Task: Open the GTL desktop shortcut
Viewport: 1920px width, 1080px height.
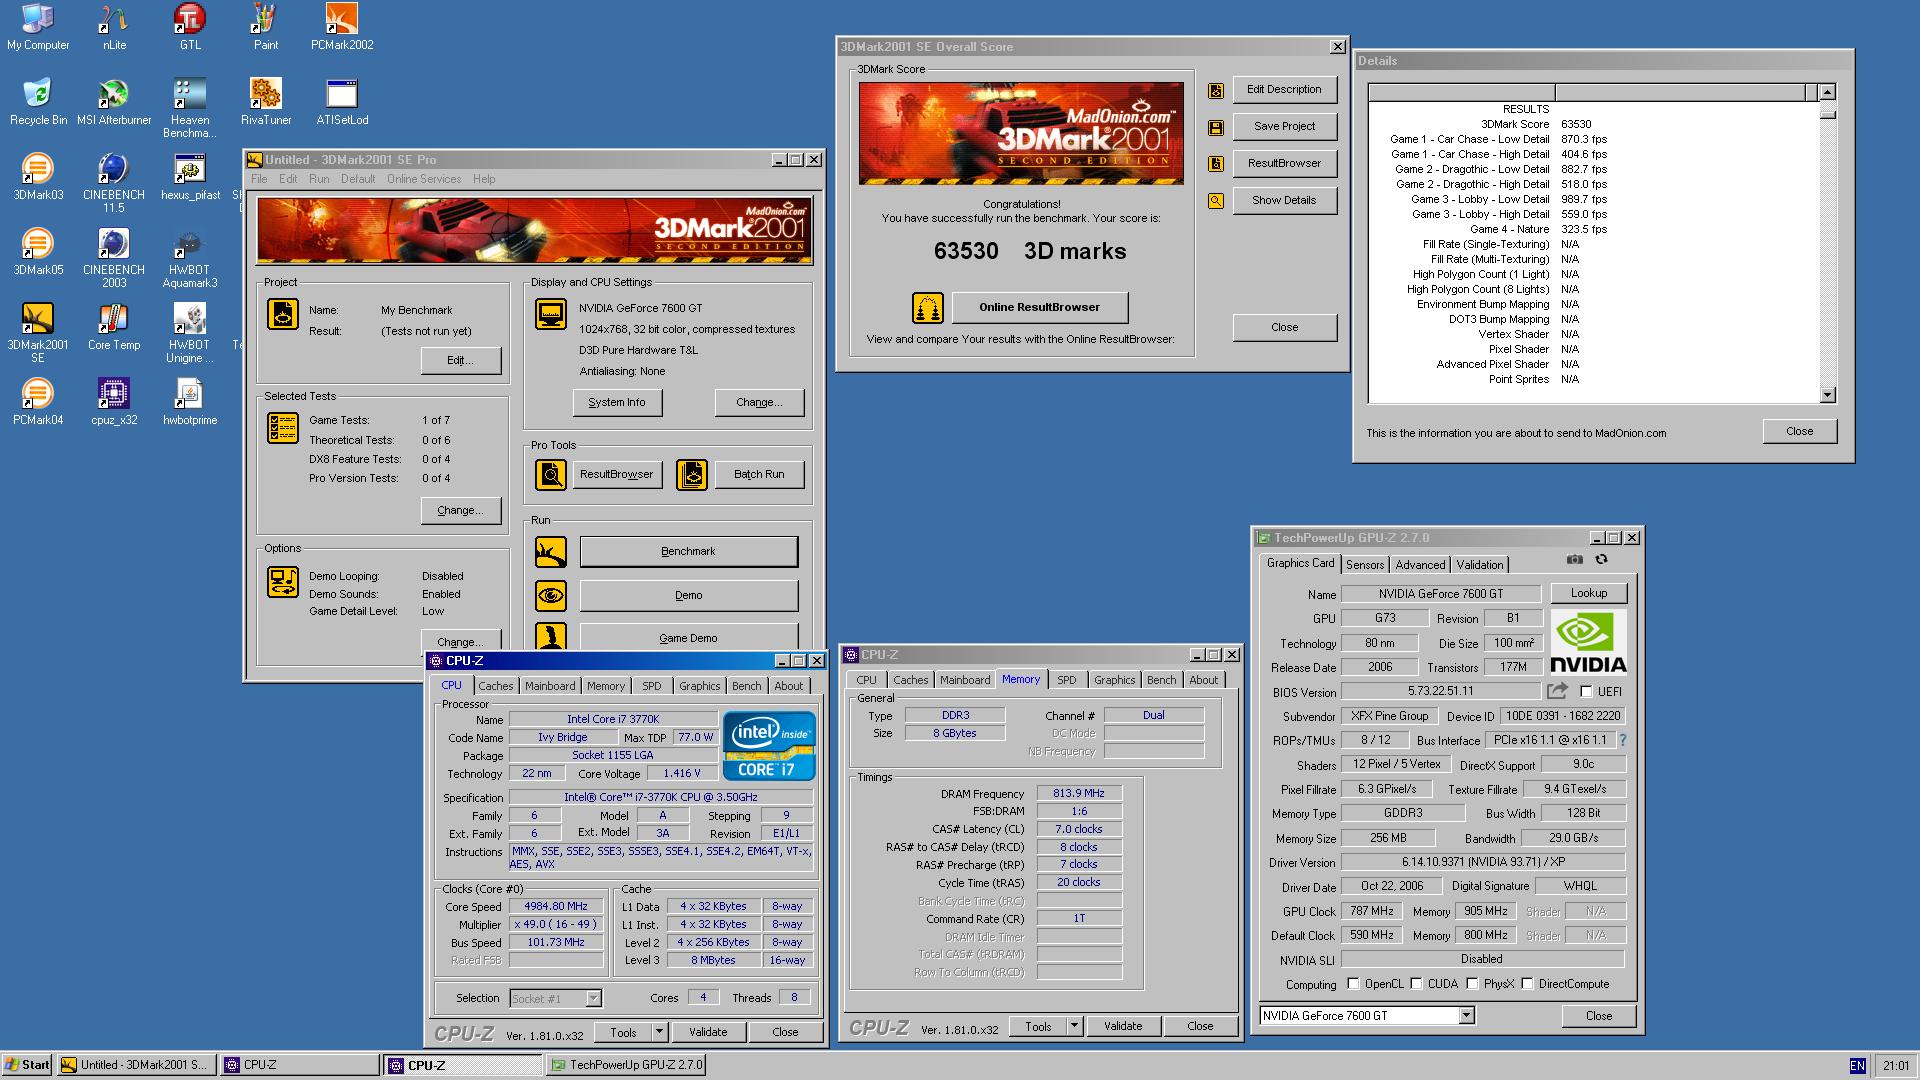Action: 190,27
